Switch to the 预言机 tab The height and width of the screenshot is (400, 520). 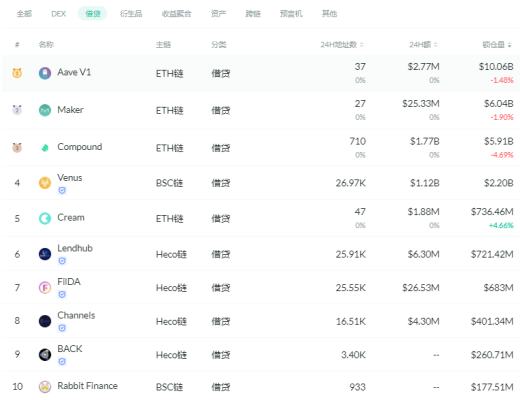tap(291, 13)
